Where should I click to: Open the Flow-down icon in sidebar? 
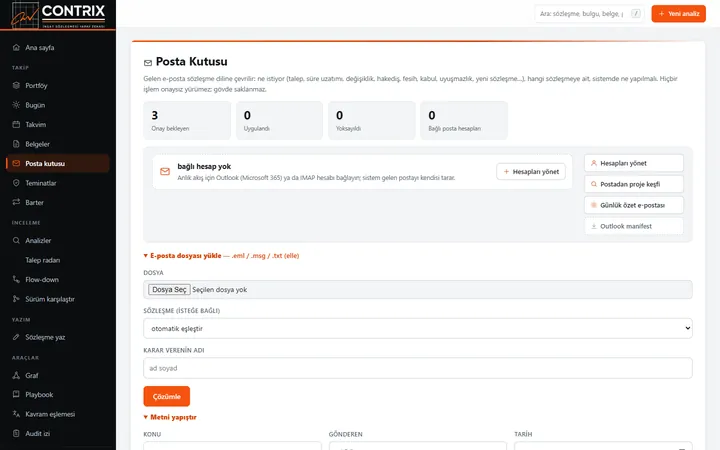click(16, 279)
